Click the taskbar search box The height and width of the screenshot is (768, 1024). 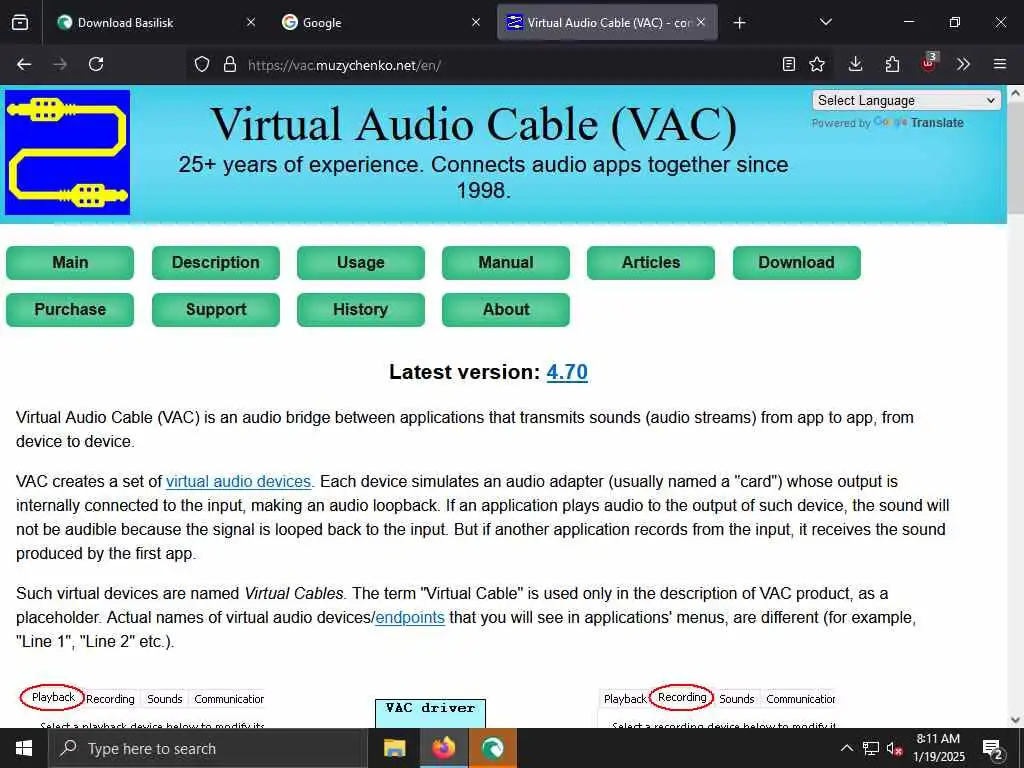(208, 748)
